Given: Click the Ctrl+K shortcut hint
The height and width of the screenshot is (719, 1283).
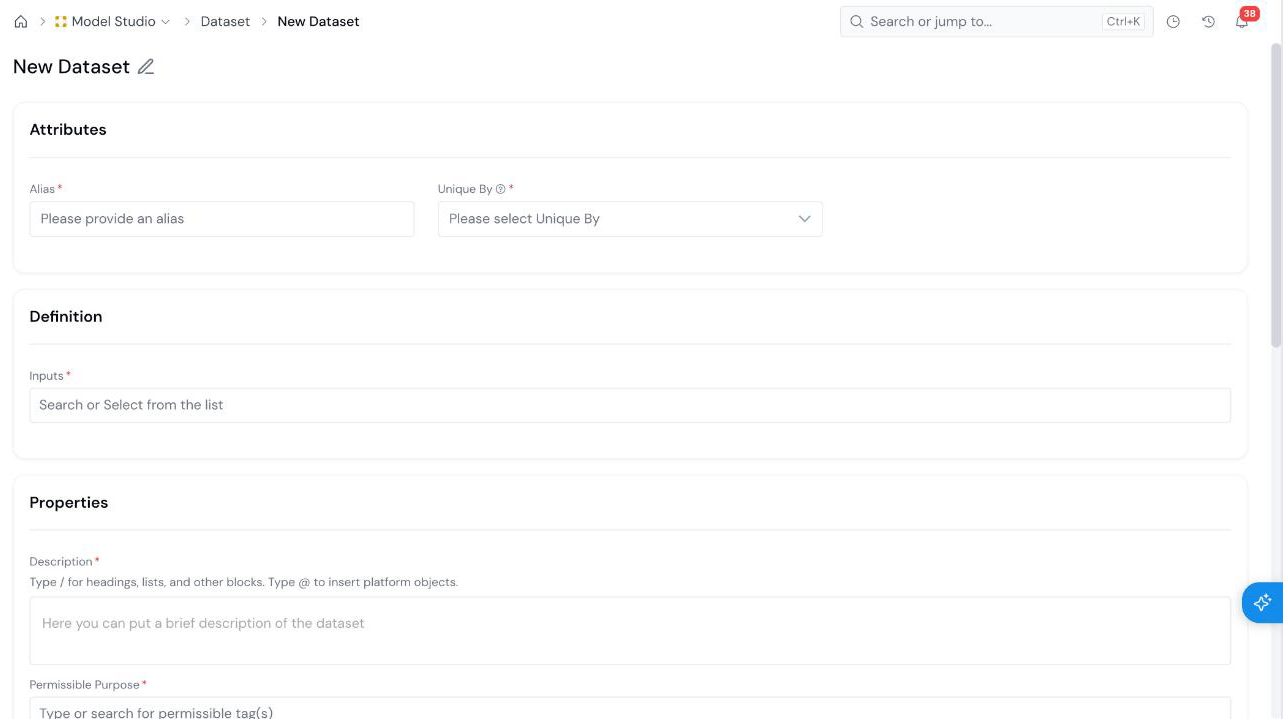Looking at the screenshot, I should 1124,21.
